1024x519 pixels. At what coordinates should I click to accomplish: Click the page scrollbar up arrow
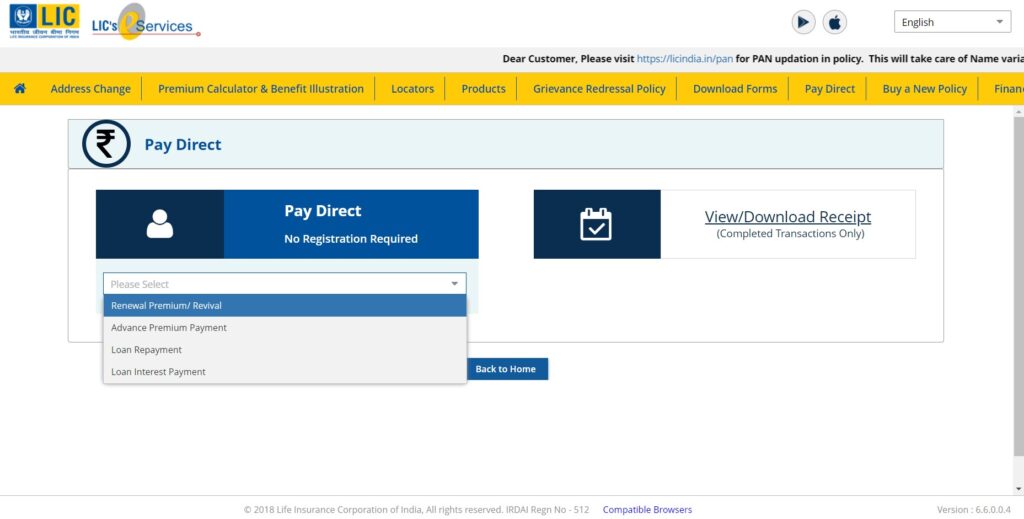click(1018, 112)
